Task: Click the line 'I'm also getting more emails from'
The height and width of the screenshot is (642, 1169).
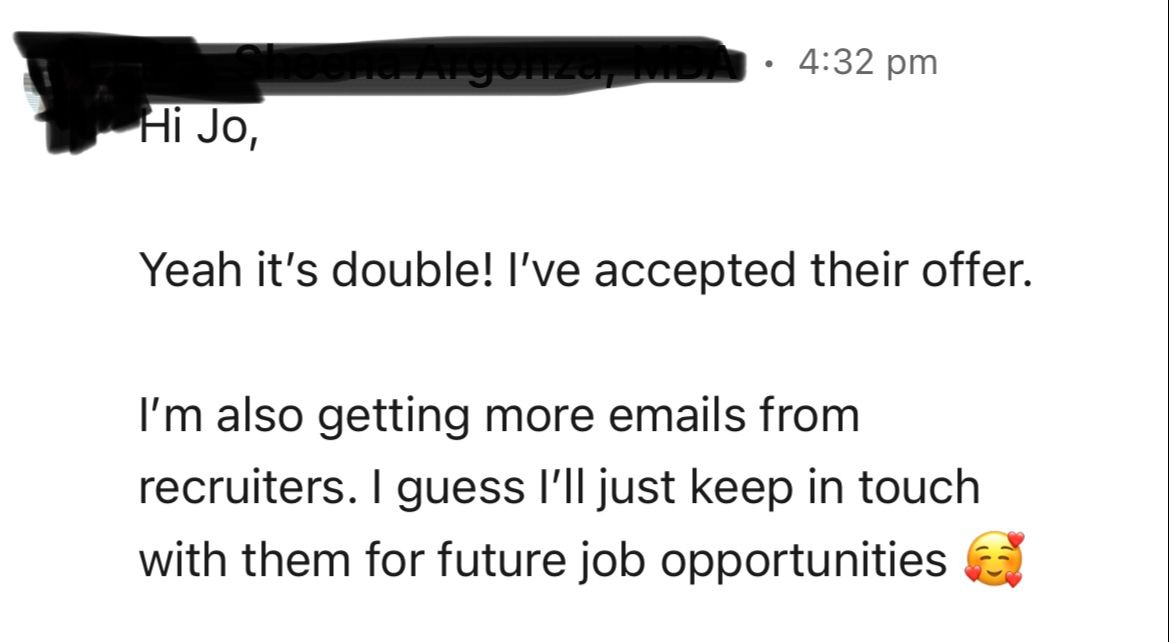Action: [x=498, y=415]
